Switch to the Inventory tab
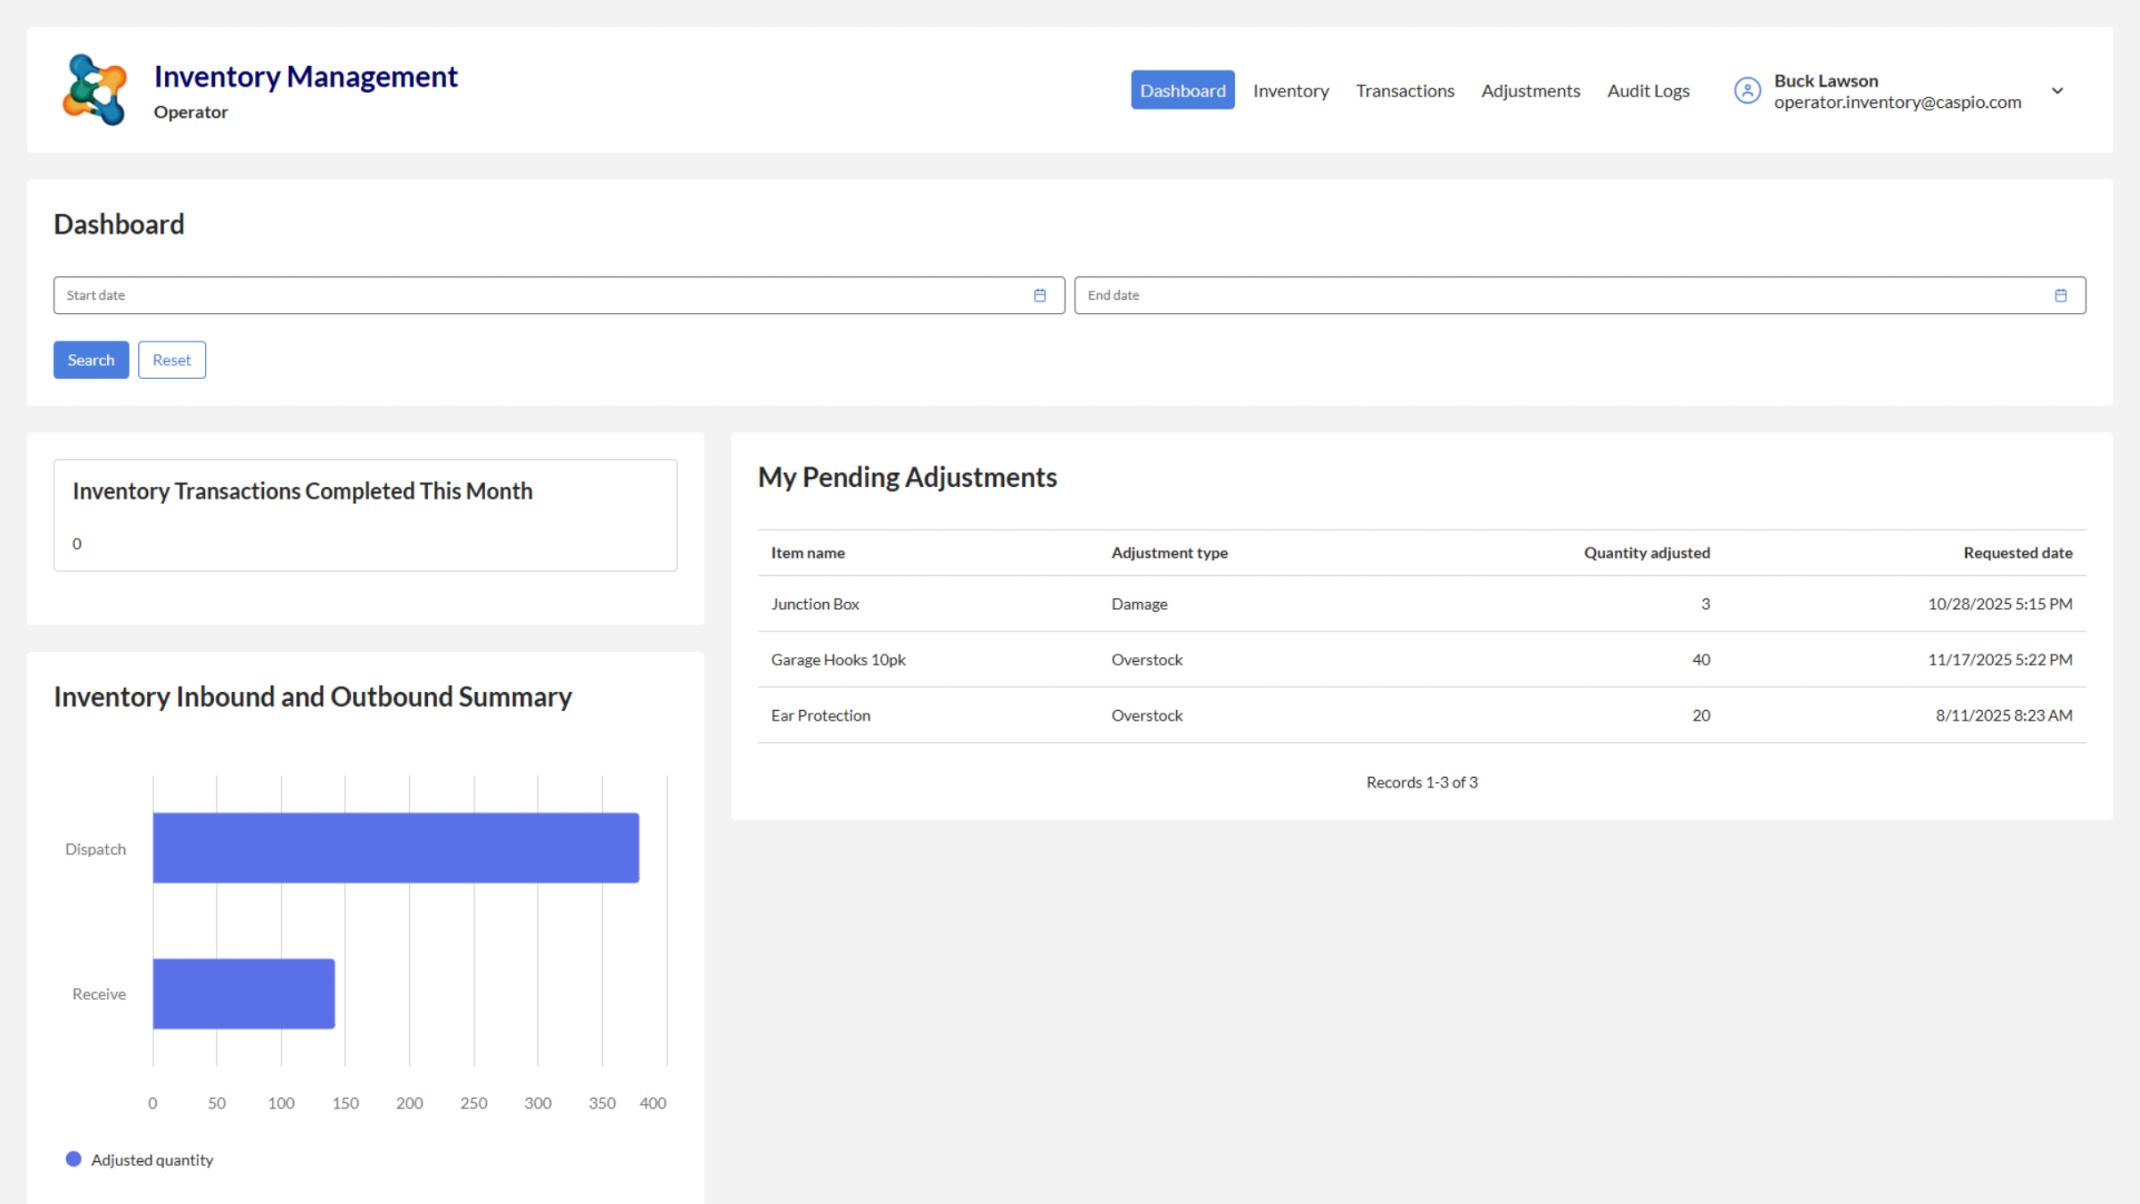 tap(1291, 90)
